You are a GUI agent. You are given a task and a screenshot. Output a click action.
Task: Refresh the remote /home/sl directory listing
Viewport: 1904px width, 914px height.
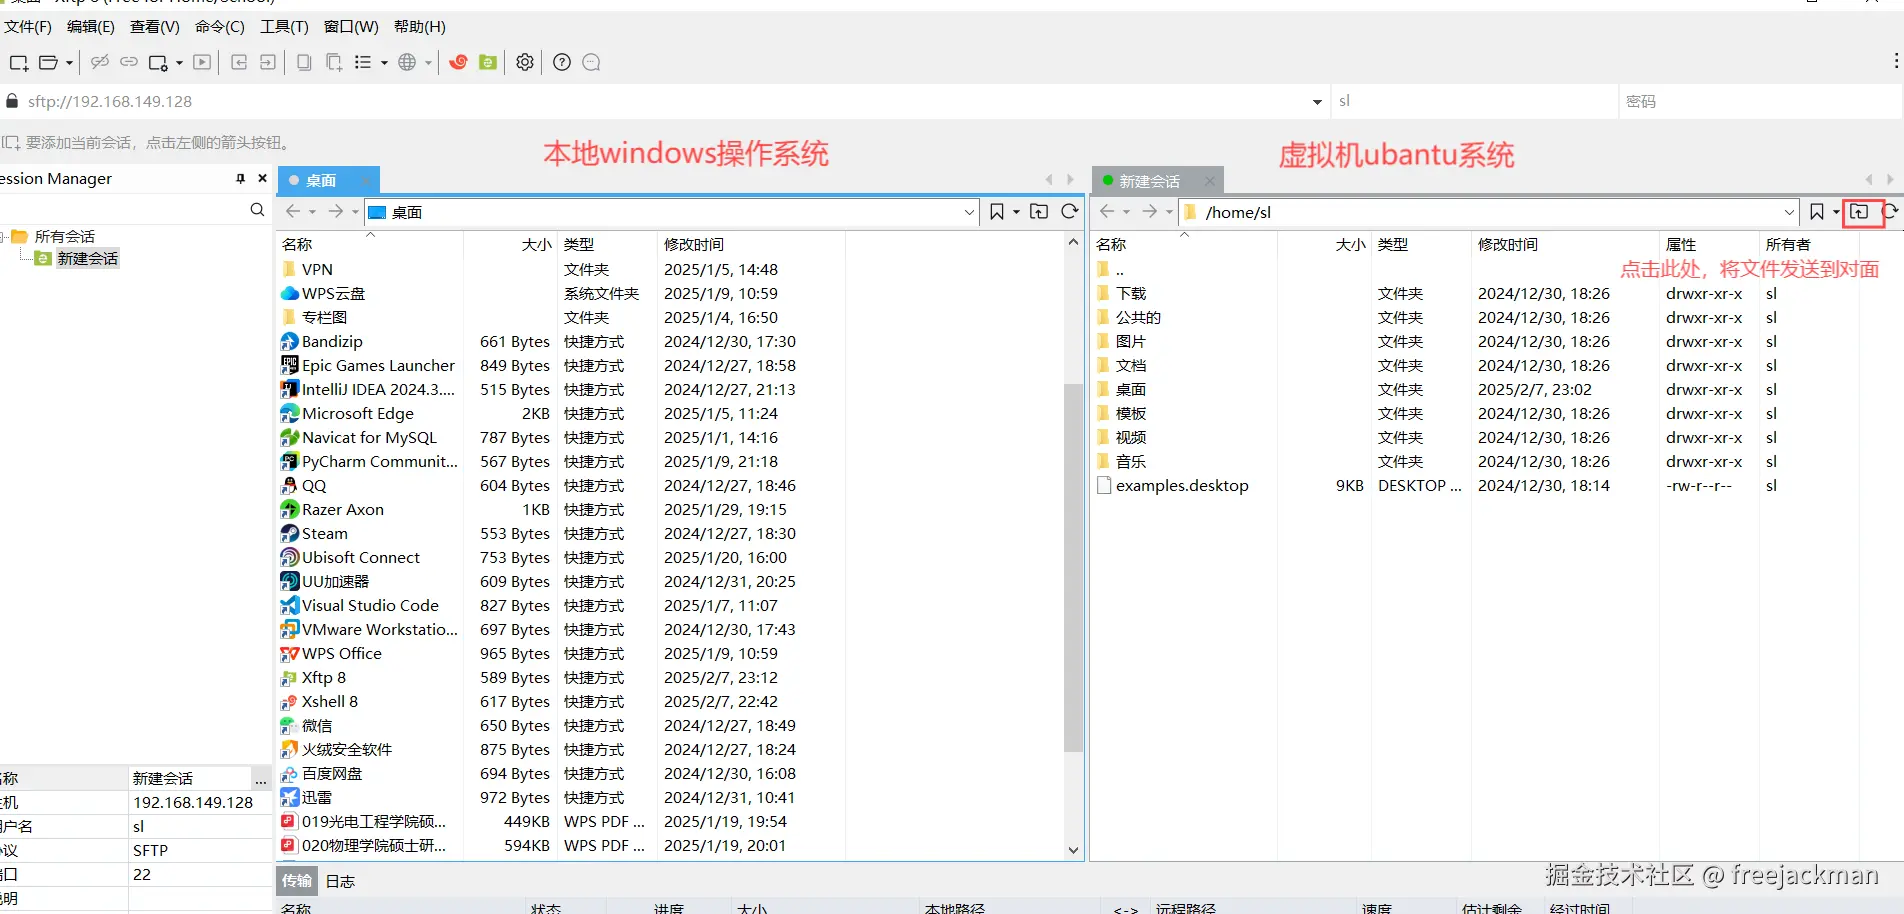(x=1891, y=212)
